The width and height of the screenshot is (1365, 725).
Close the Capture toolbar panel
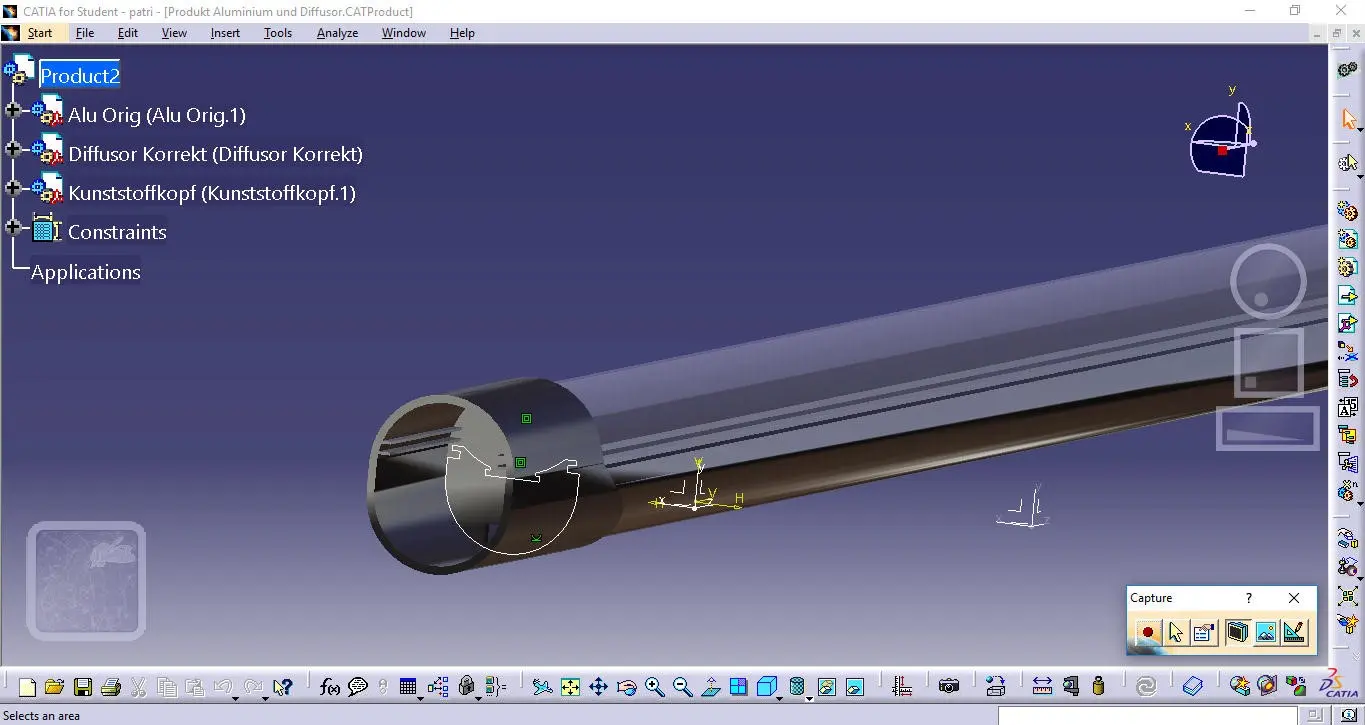pos(1294,598)
